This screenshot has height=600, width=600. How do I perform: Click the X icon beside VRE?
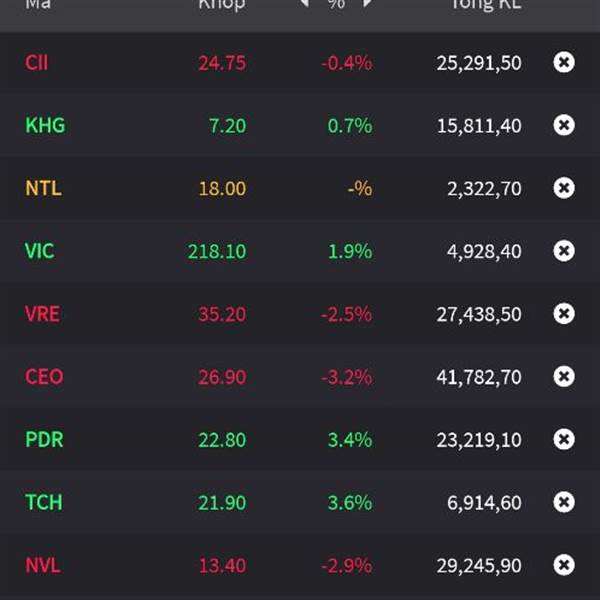(x=564, y=314)
